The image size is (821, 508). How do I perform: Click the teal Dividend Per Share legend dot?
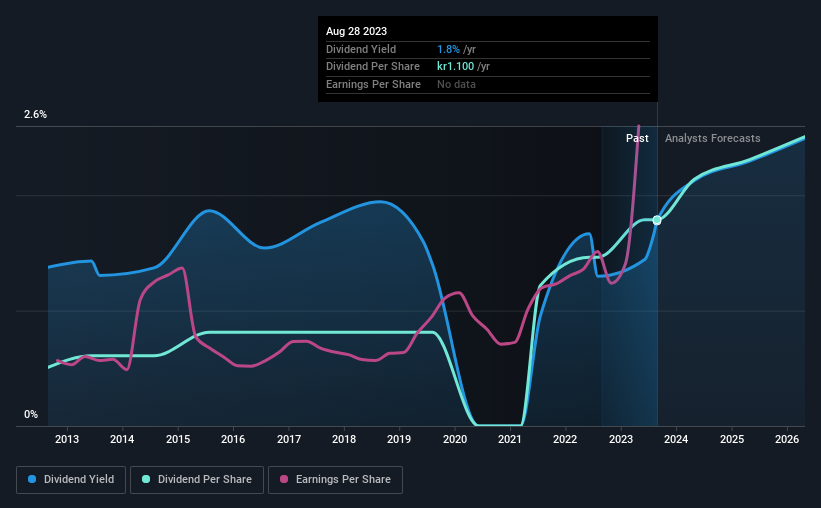tap(146, 479)
